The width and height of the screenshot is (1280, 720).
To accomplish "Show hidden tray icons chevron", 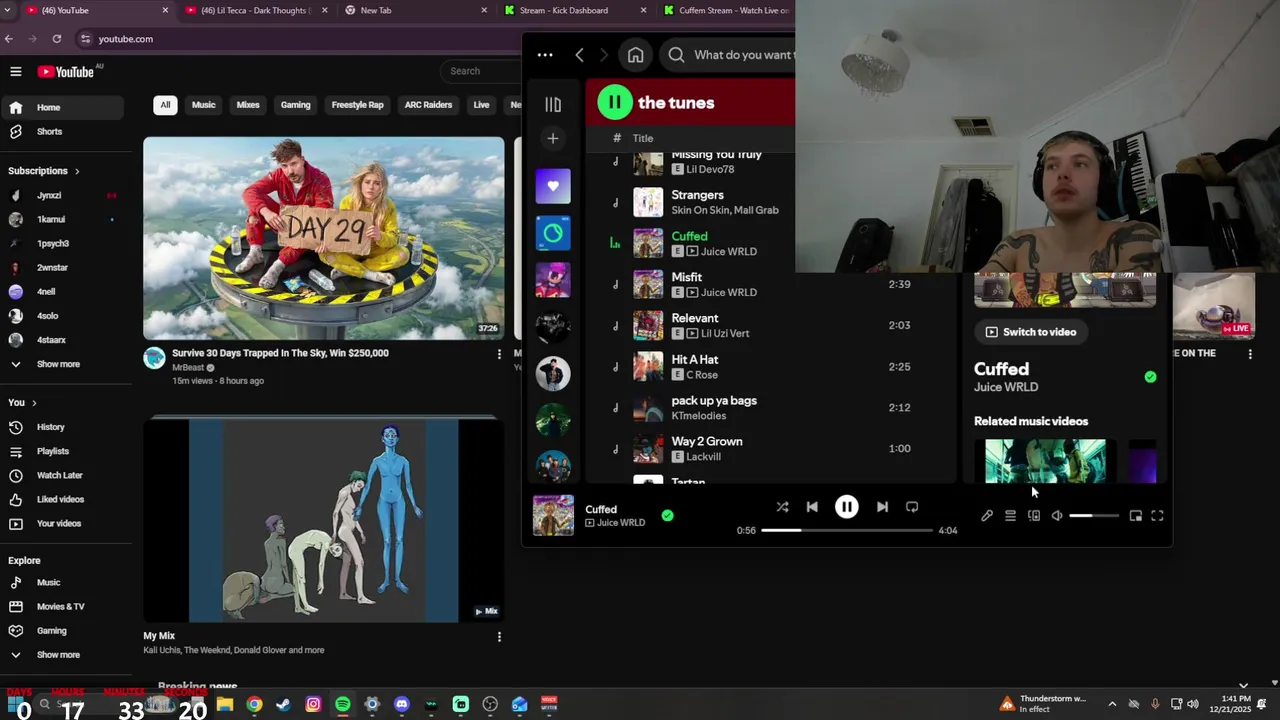I will tap(1112, 704).
